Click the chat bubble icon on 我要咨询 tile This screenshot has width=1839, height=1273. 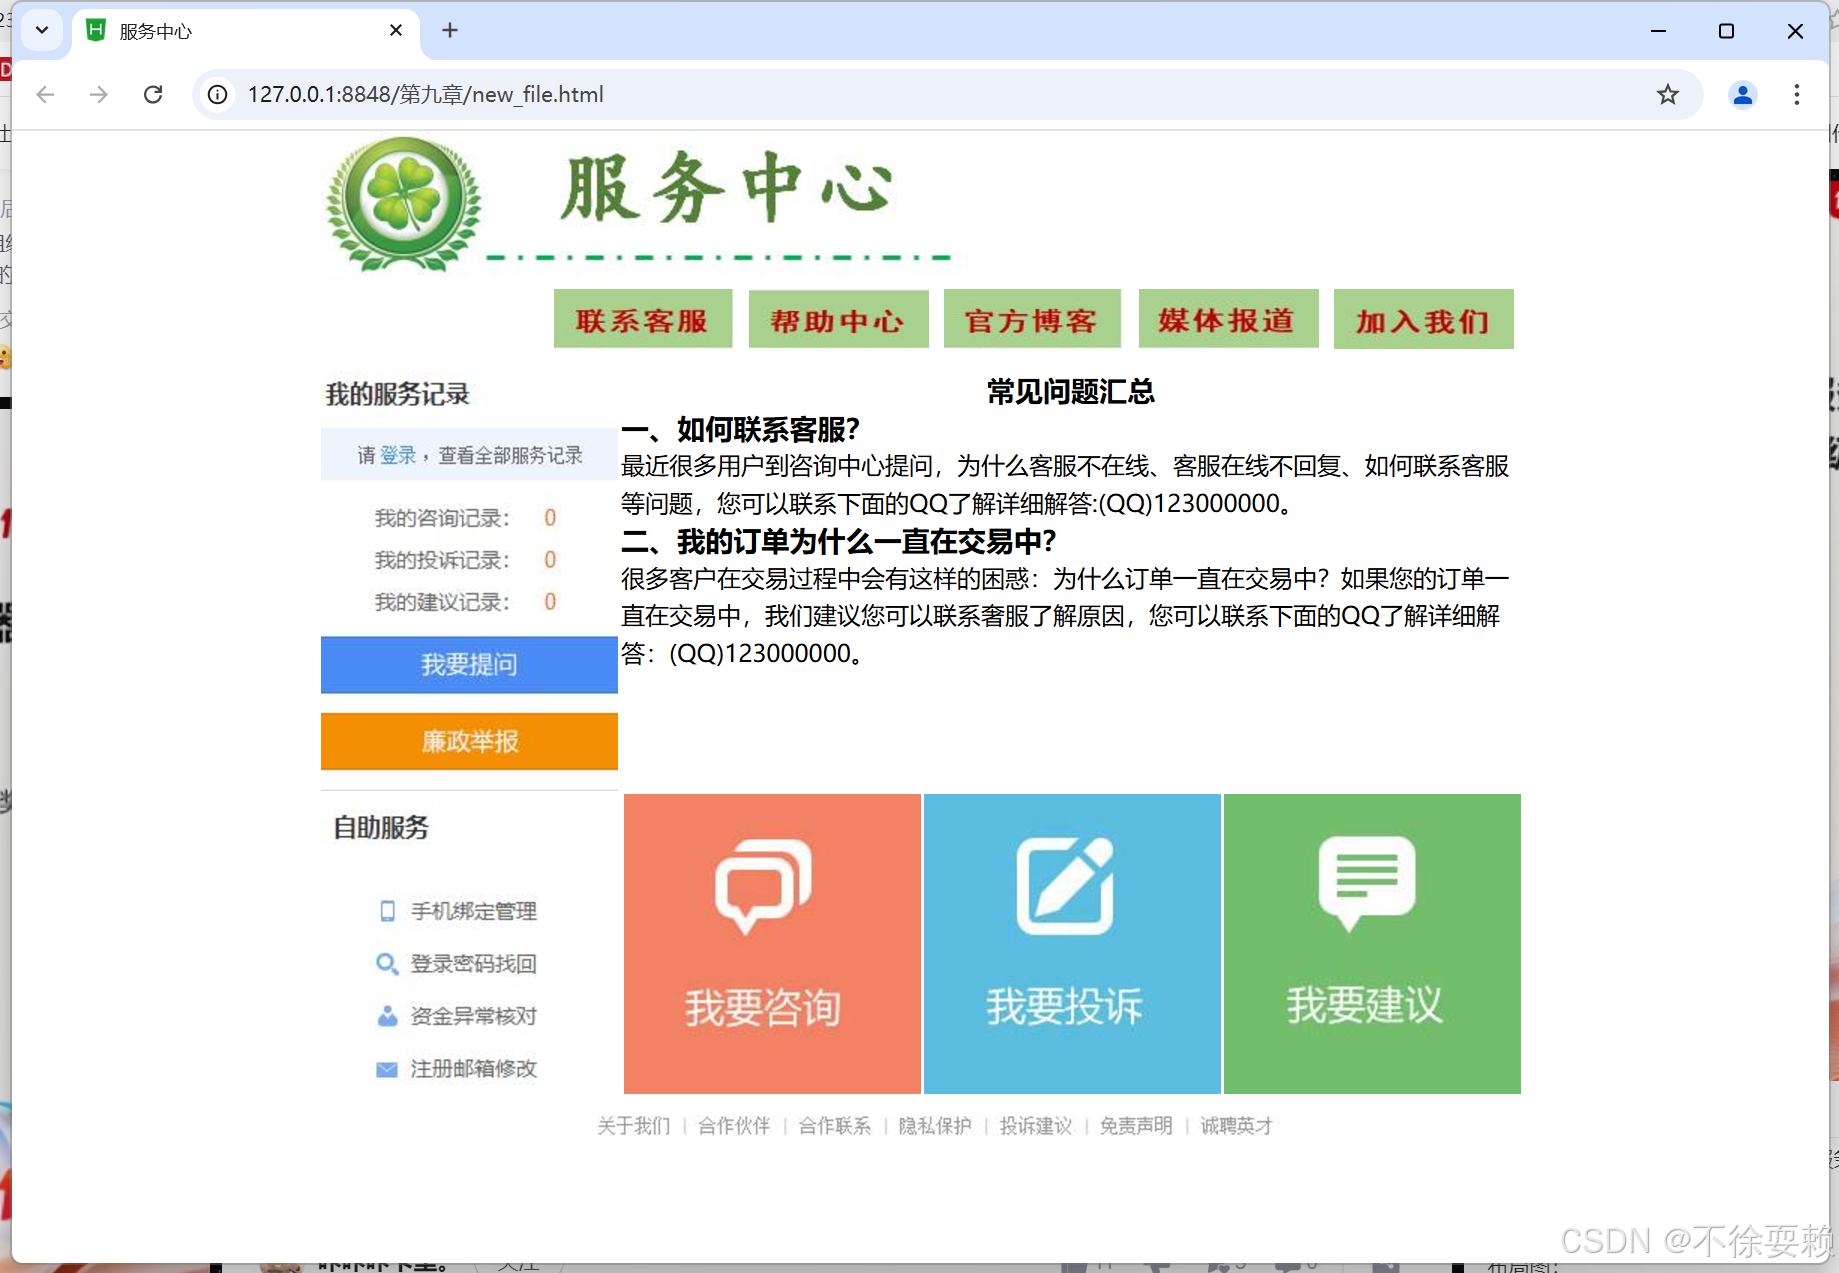pyautogui.click(x=764, y=884)
